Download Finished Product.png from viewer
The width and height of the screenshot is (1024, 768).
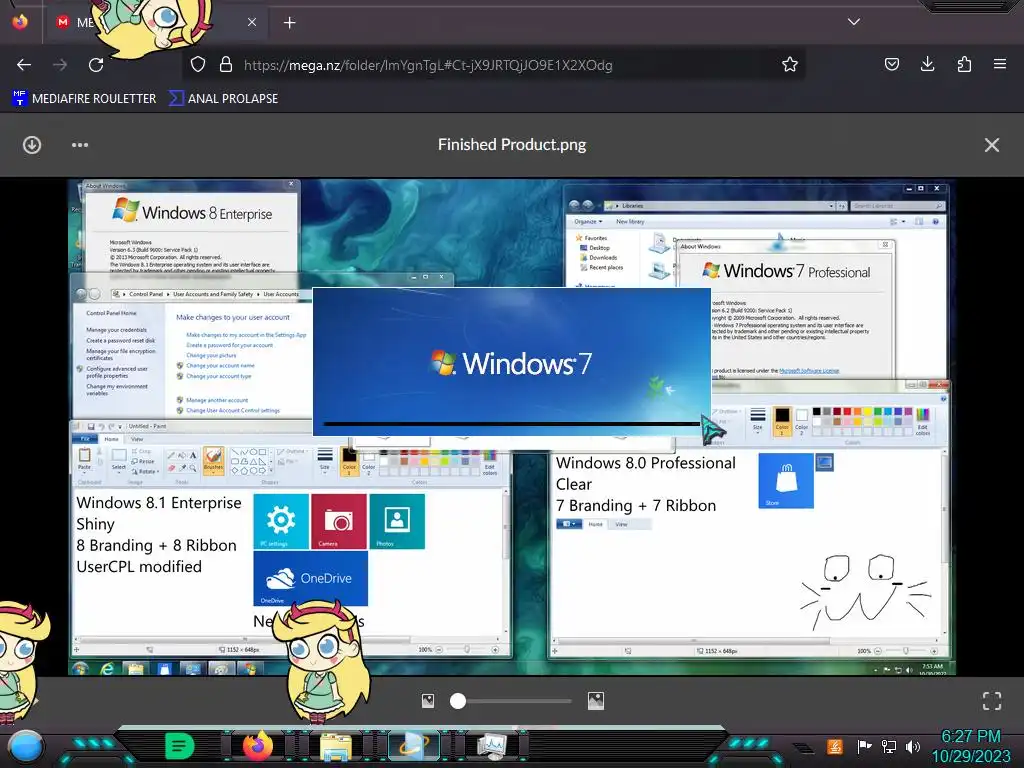(32, 145)
